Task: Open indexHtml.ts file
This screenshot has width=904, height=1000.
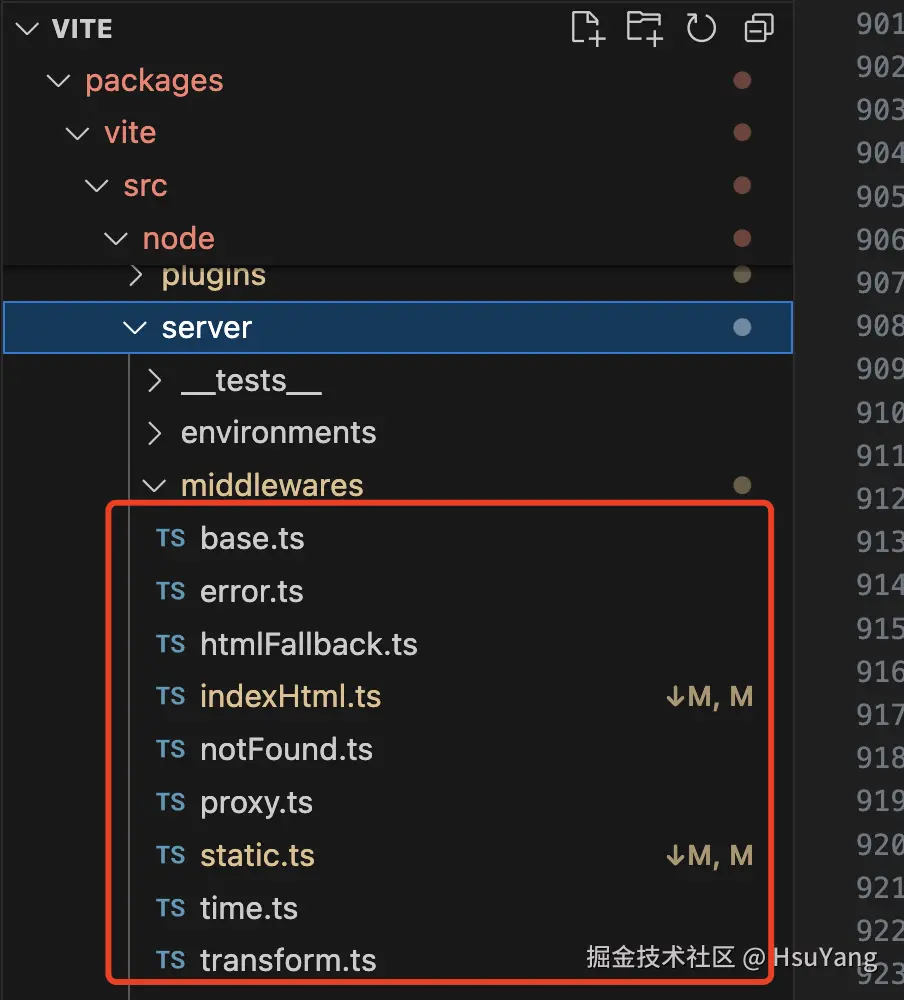Action: pos(290,697)
